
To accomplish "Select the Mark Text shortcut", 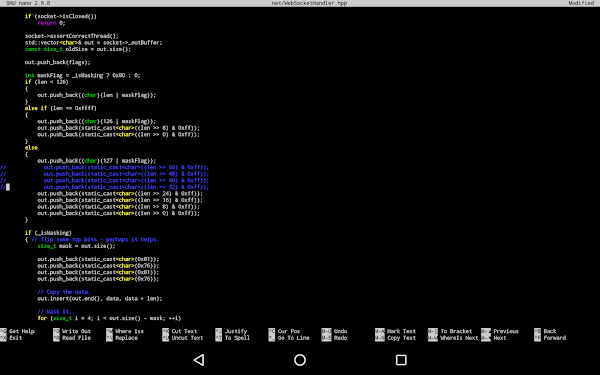I will 401,331.
